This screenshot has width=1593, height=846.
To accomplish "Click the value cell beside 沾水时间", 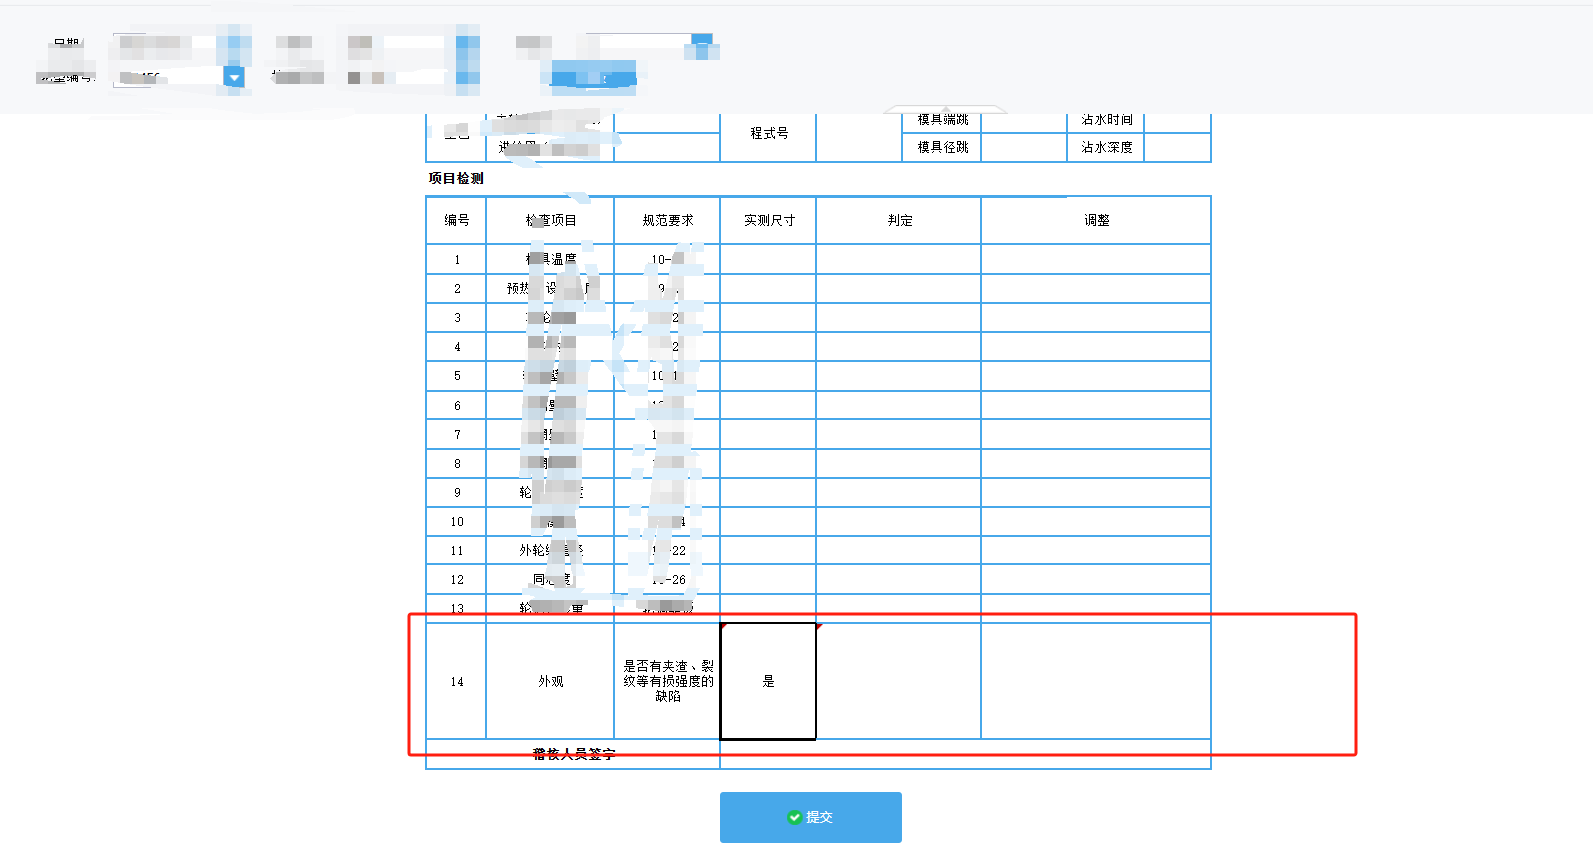I will click(1176, 120).
